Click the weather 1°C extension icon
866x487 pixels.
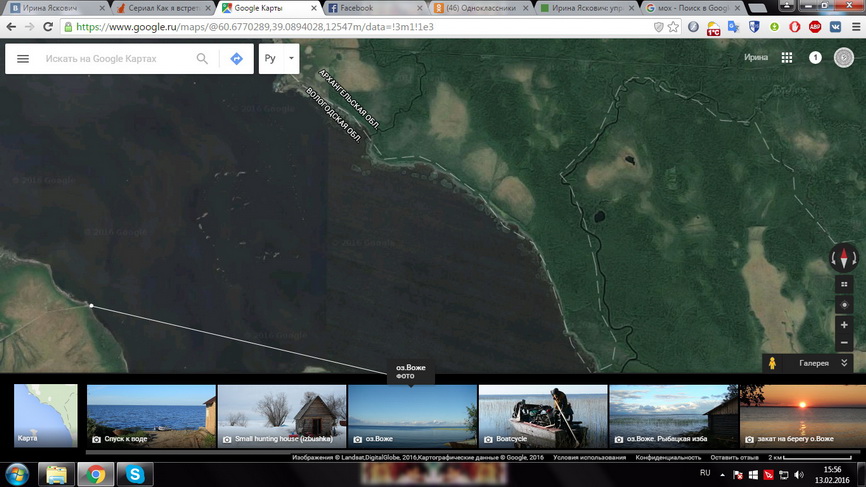[x=714, y=28]
